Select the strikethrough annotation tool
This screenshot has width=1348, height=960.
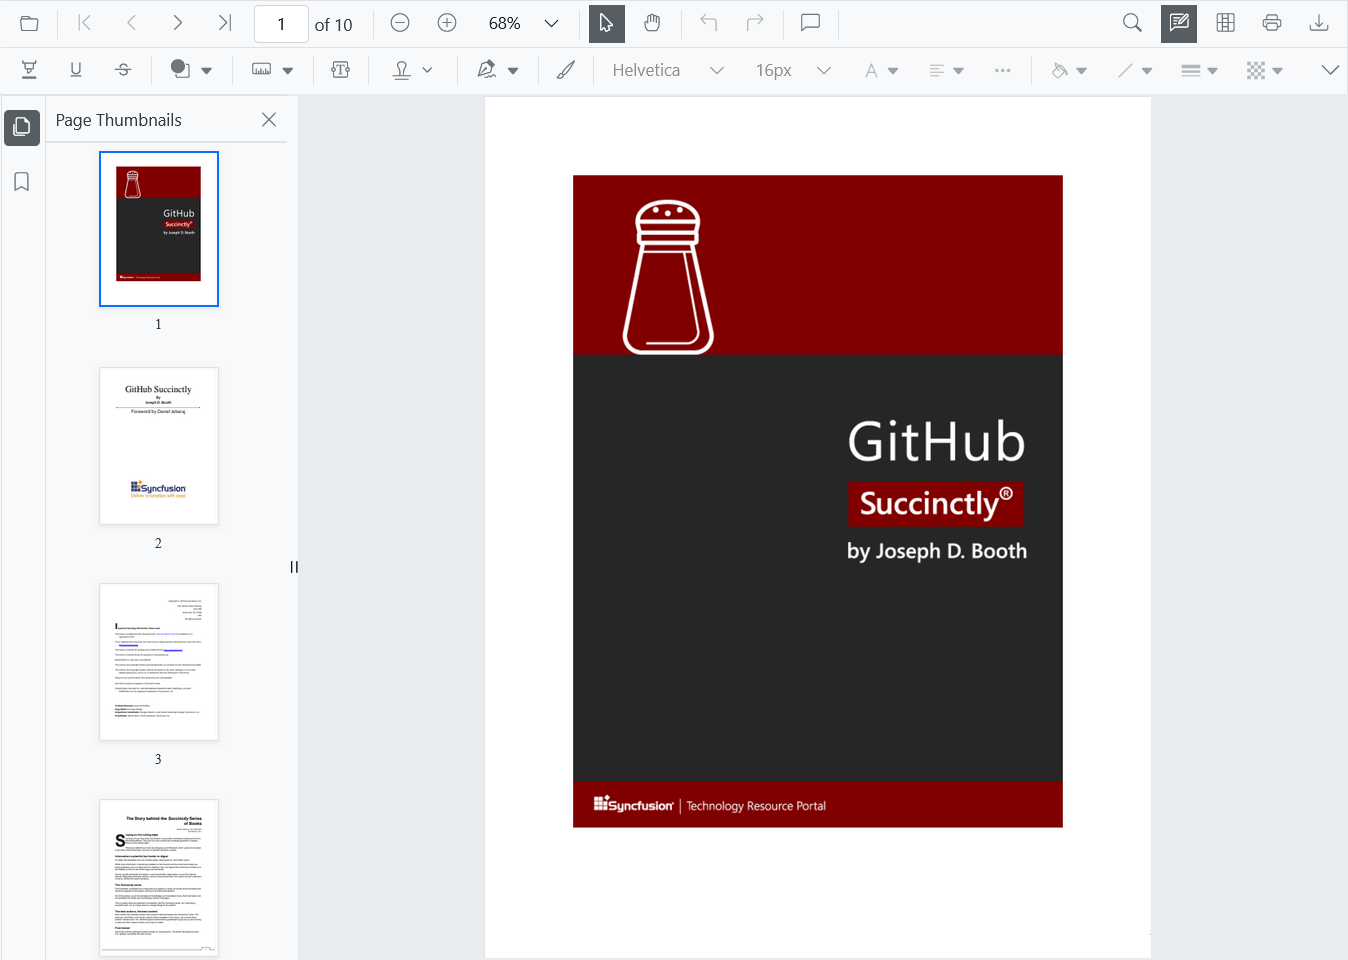[x=123, y=70]
